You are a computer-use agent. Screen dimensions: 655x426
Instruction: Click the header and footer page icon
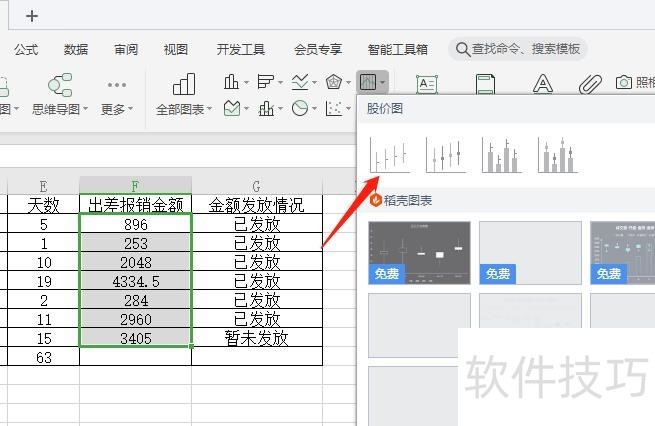pos(485,84)
